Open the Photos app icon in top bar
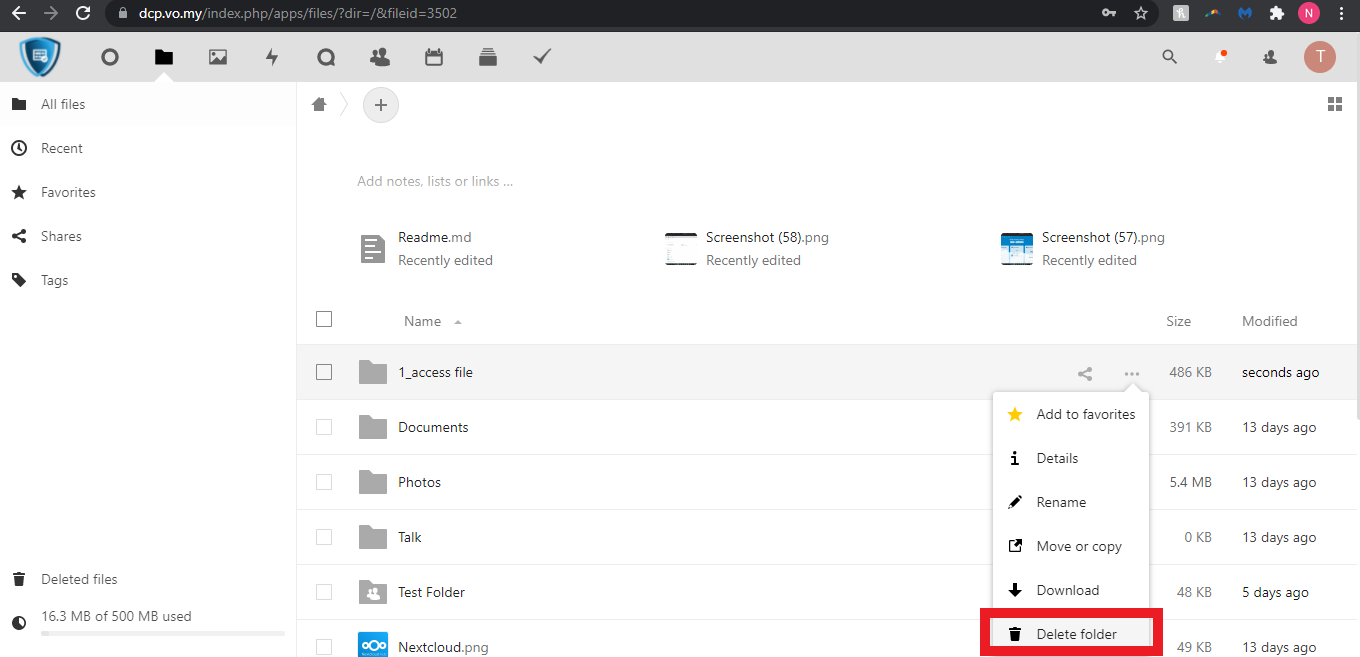 click(218, 57)
